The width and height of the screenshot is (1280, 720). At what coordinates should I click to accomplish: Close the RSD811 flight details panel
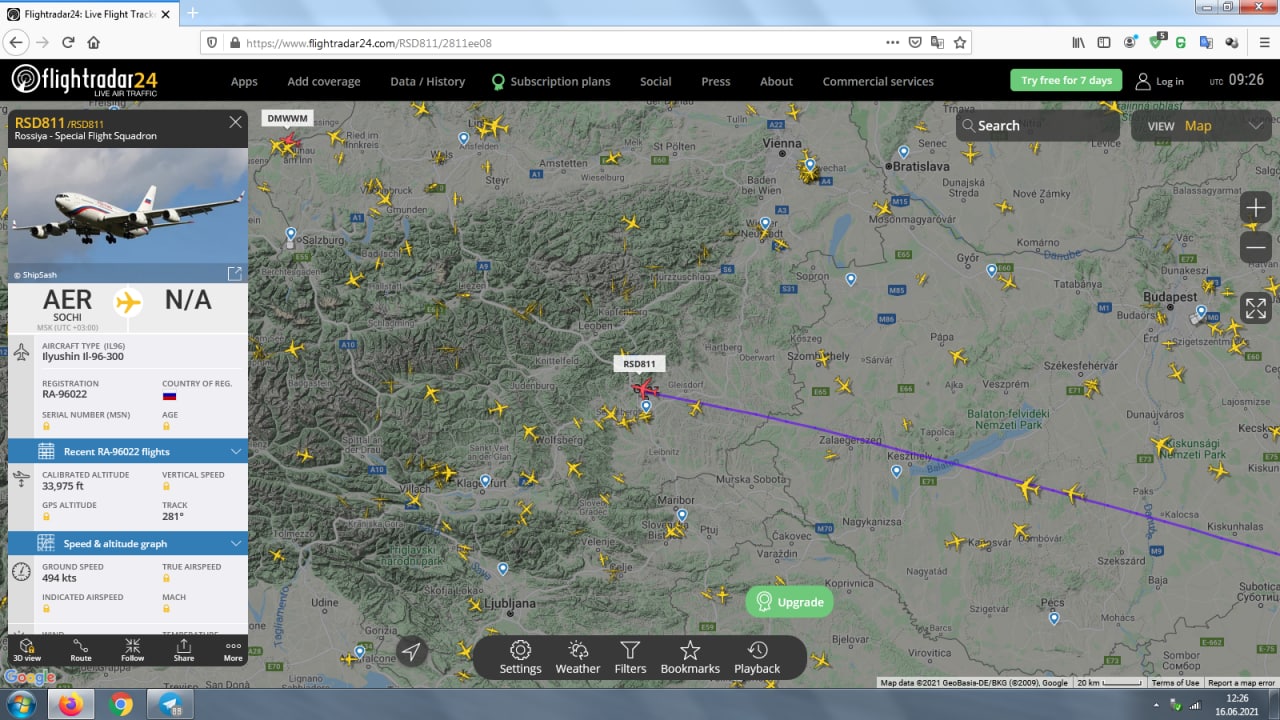coord(235,122)
